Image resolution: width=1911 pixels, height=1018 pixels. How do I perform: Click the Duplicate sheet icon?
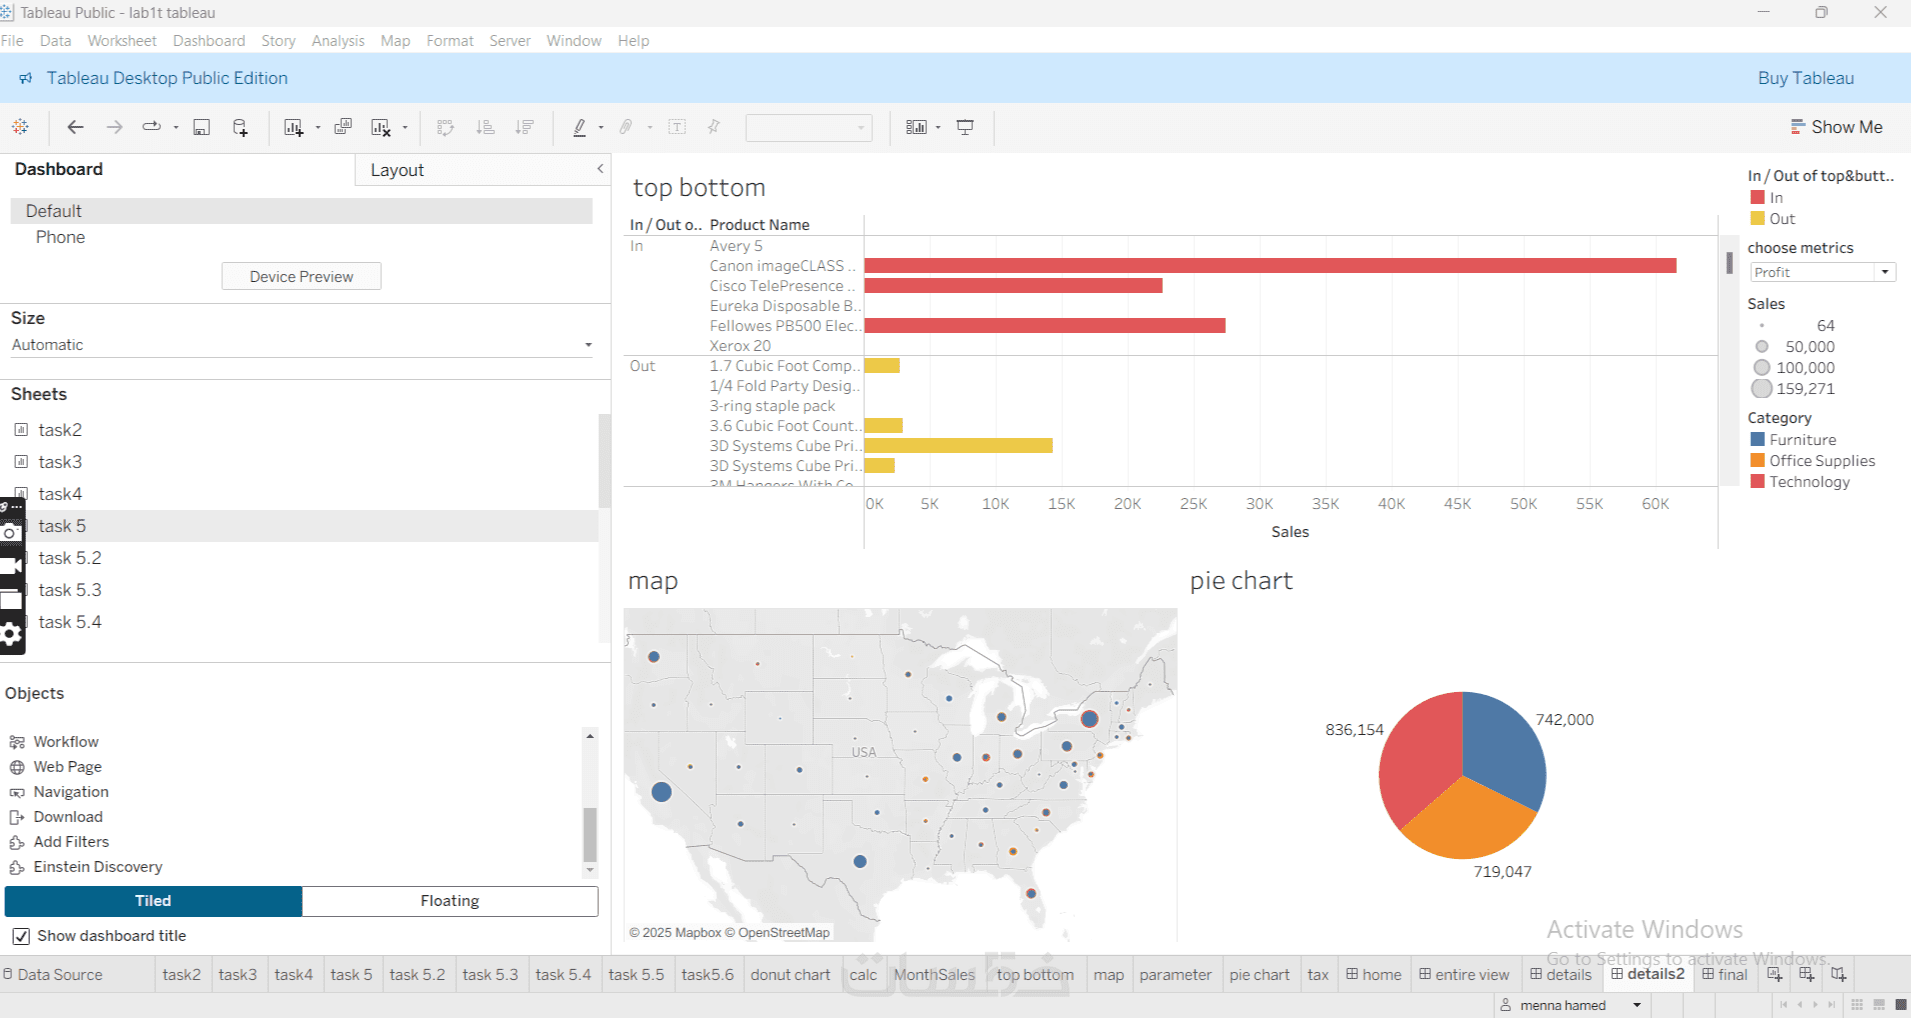tap(343, 127)
